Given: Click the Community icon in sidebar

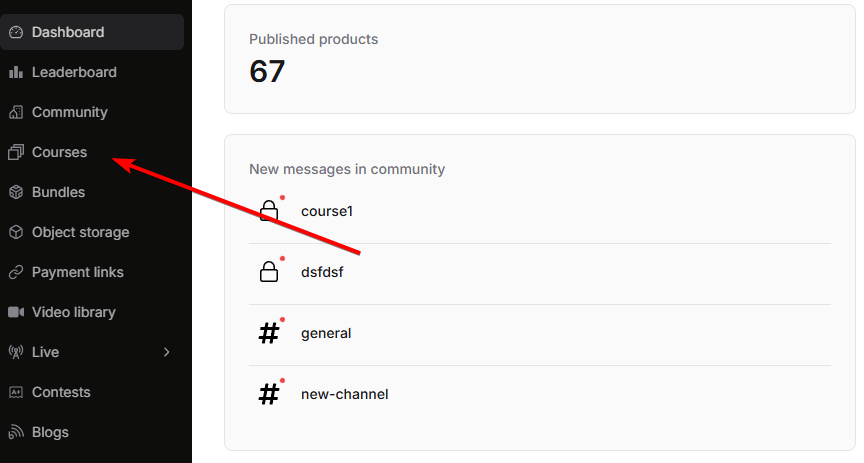Looking at the screenshot, I should pyautogui.click(x=15, y=112).
